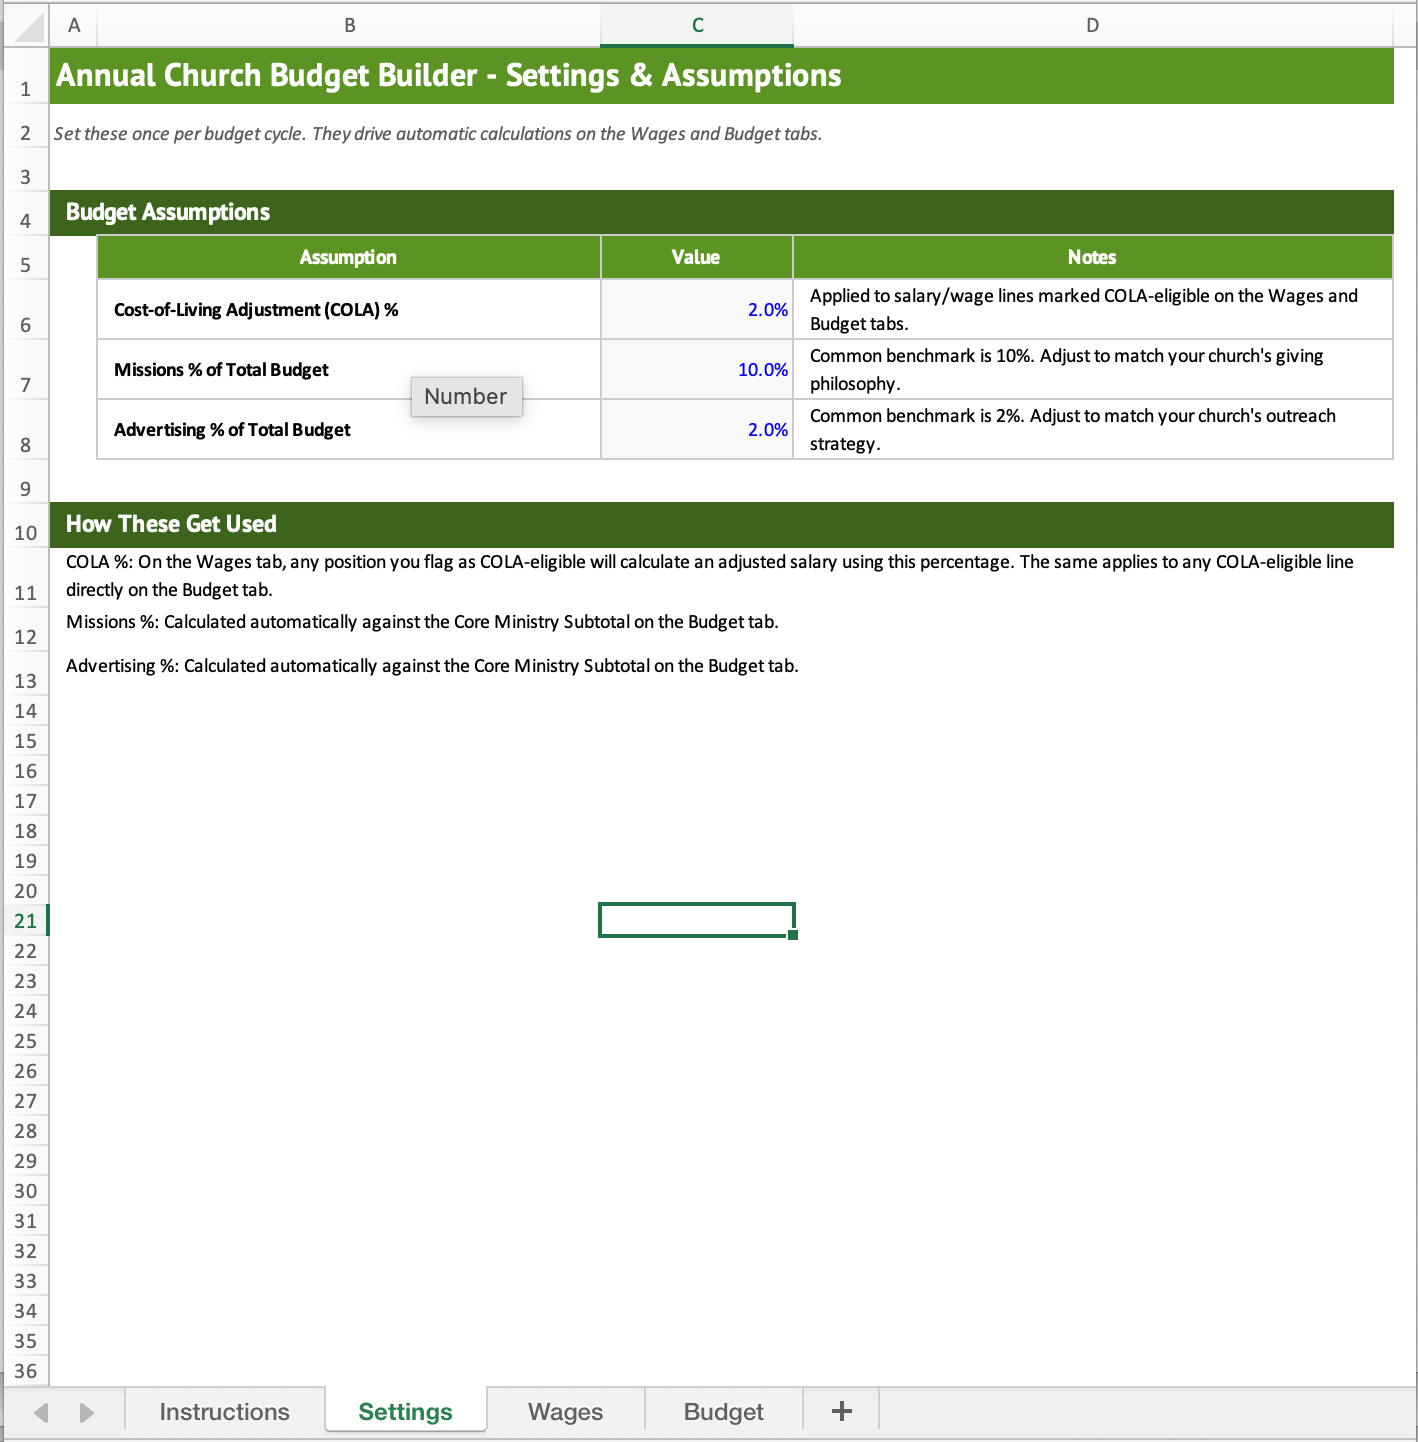Go to next sheet tab arrow
This screenshot has height=1442, width=1418.
[x=87, y=1412]
